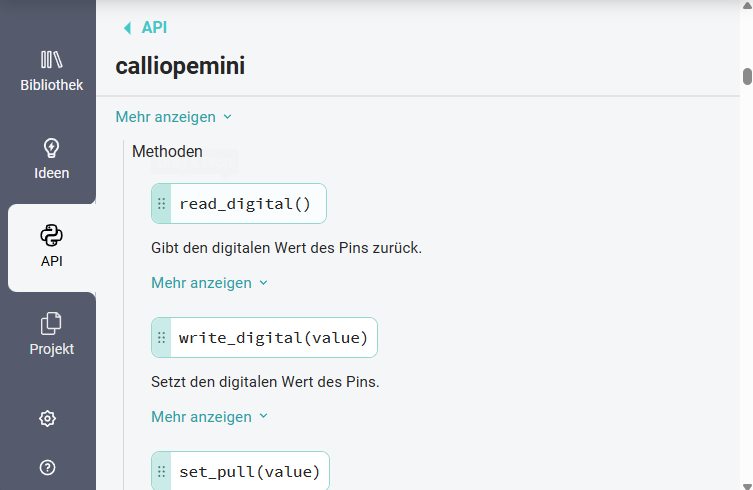Click the back arrow beside API
753x490 pixels.
126,28
